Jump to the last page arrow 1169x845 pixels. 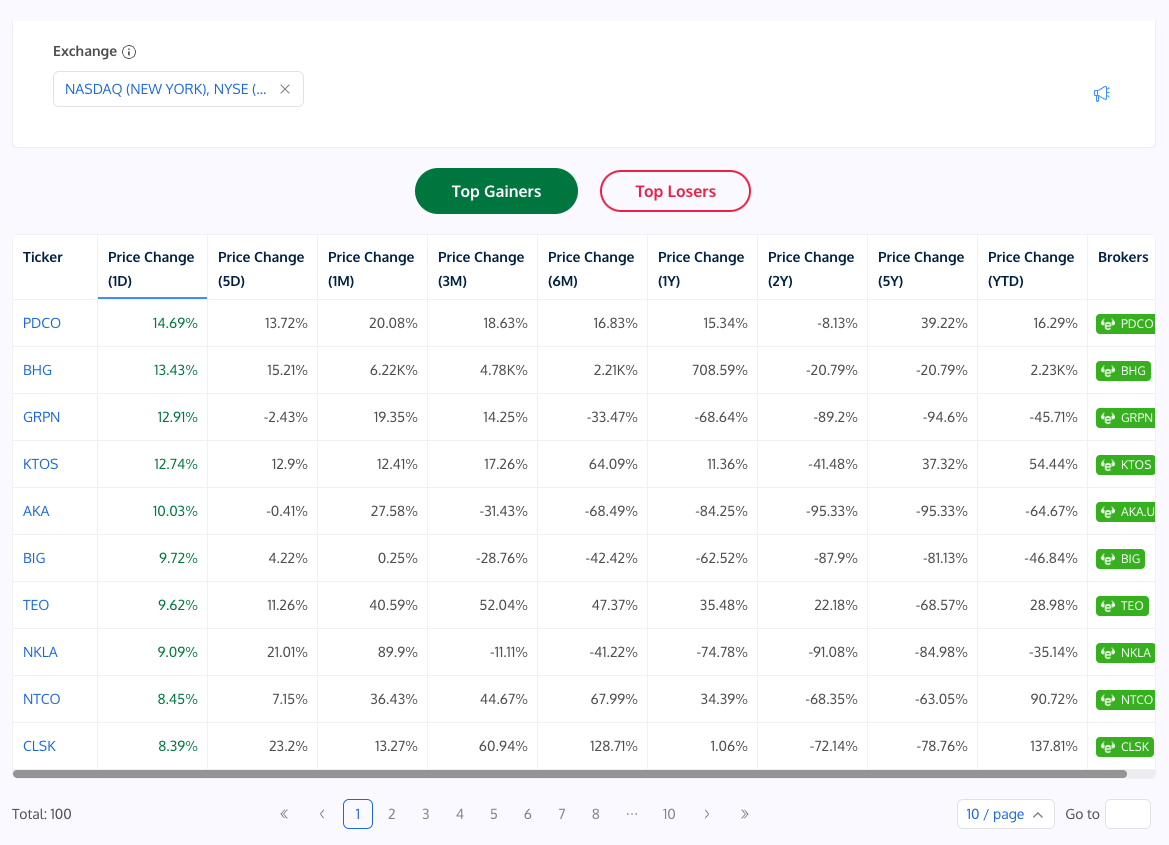pyautogui.click(x=745, y=814)
